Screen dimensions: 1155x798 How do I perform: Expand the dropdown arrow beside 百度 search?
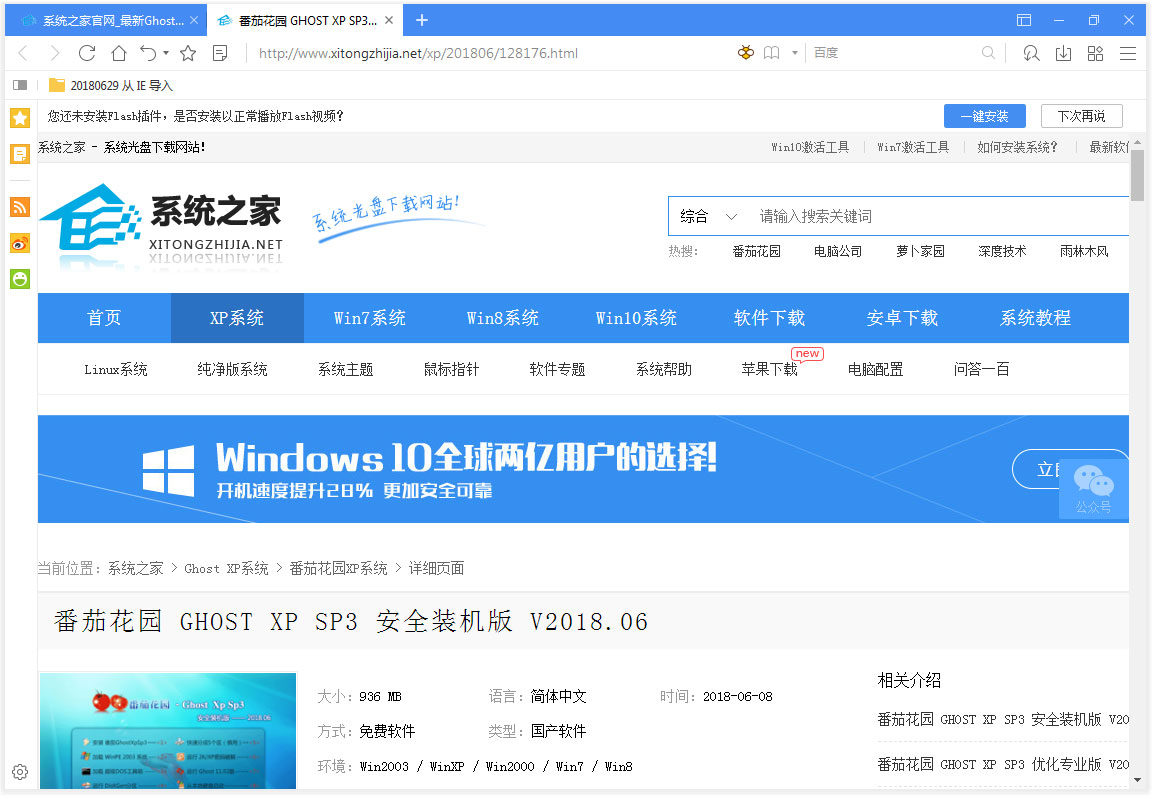pos(795,53)
